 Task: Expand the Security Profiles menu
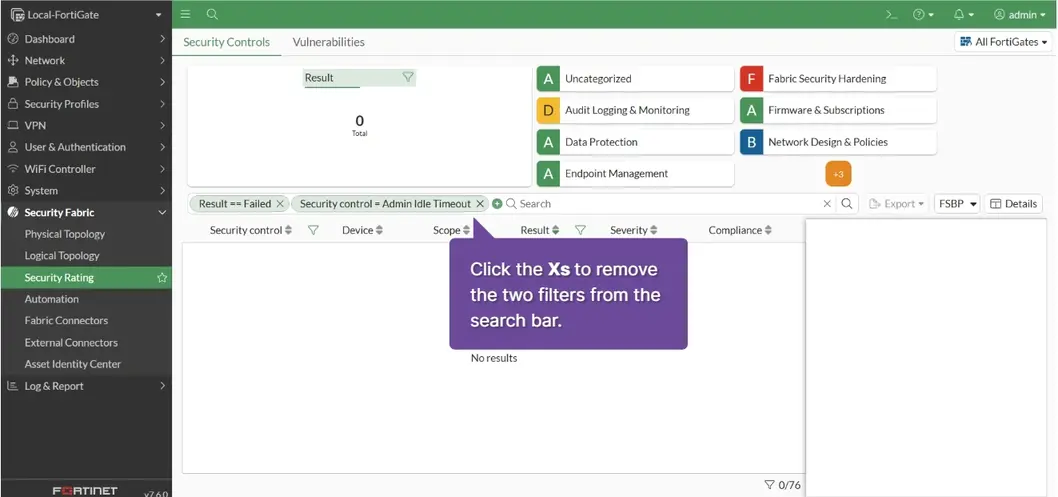pos(86,104)
